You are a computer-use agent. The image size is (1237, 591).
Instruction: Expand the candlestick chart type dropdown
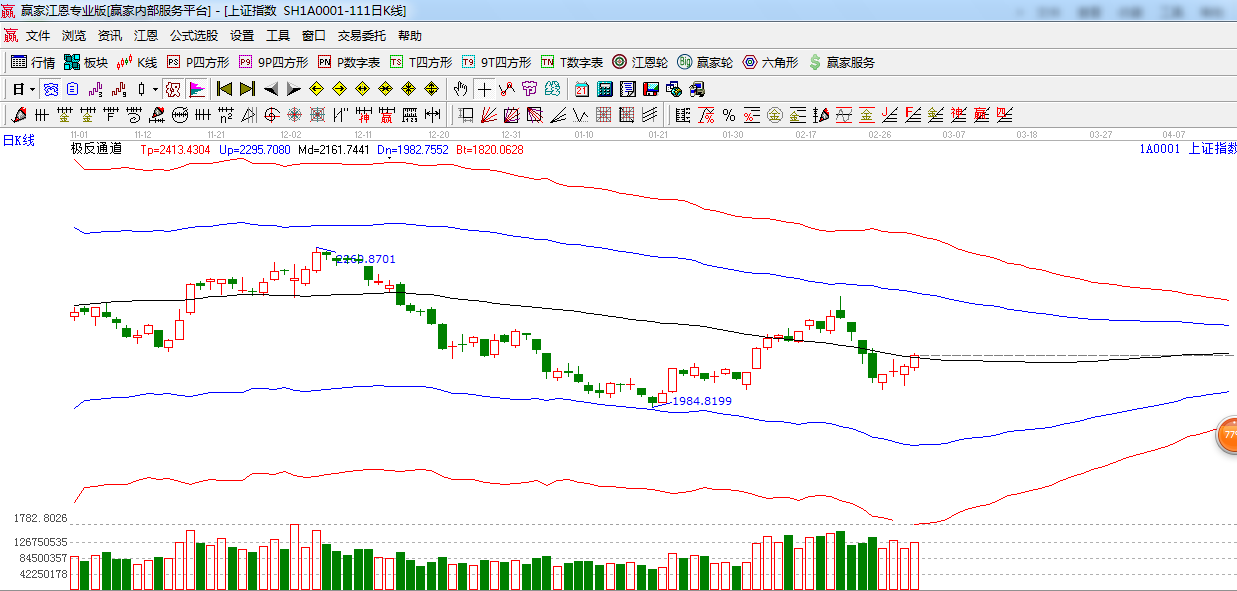(155, 89)
